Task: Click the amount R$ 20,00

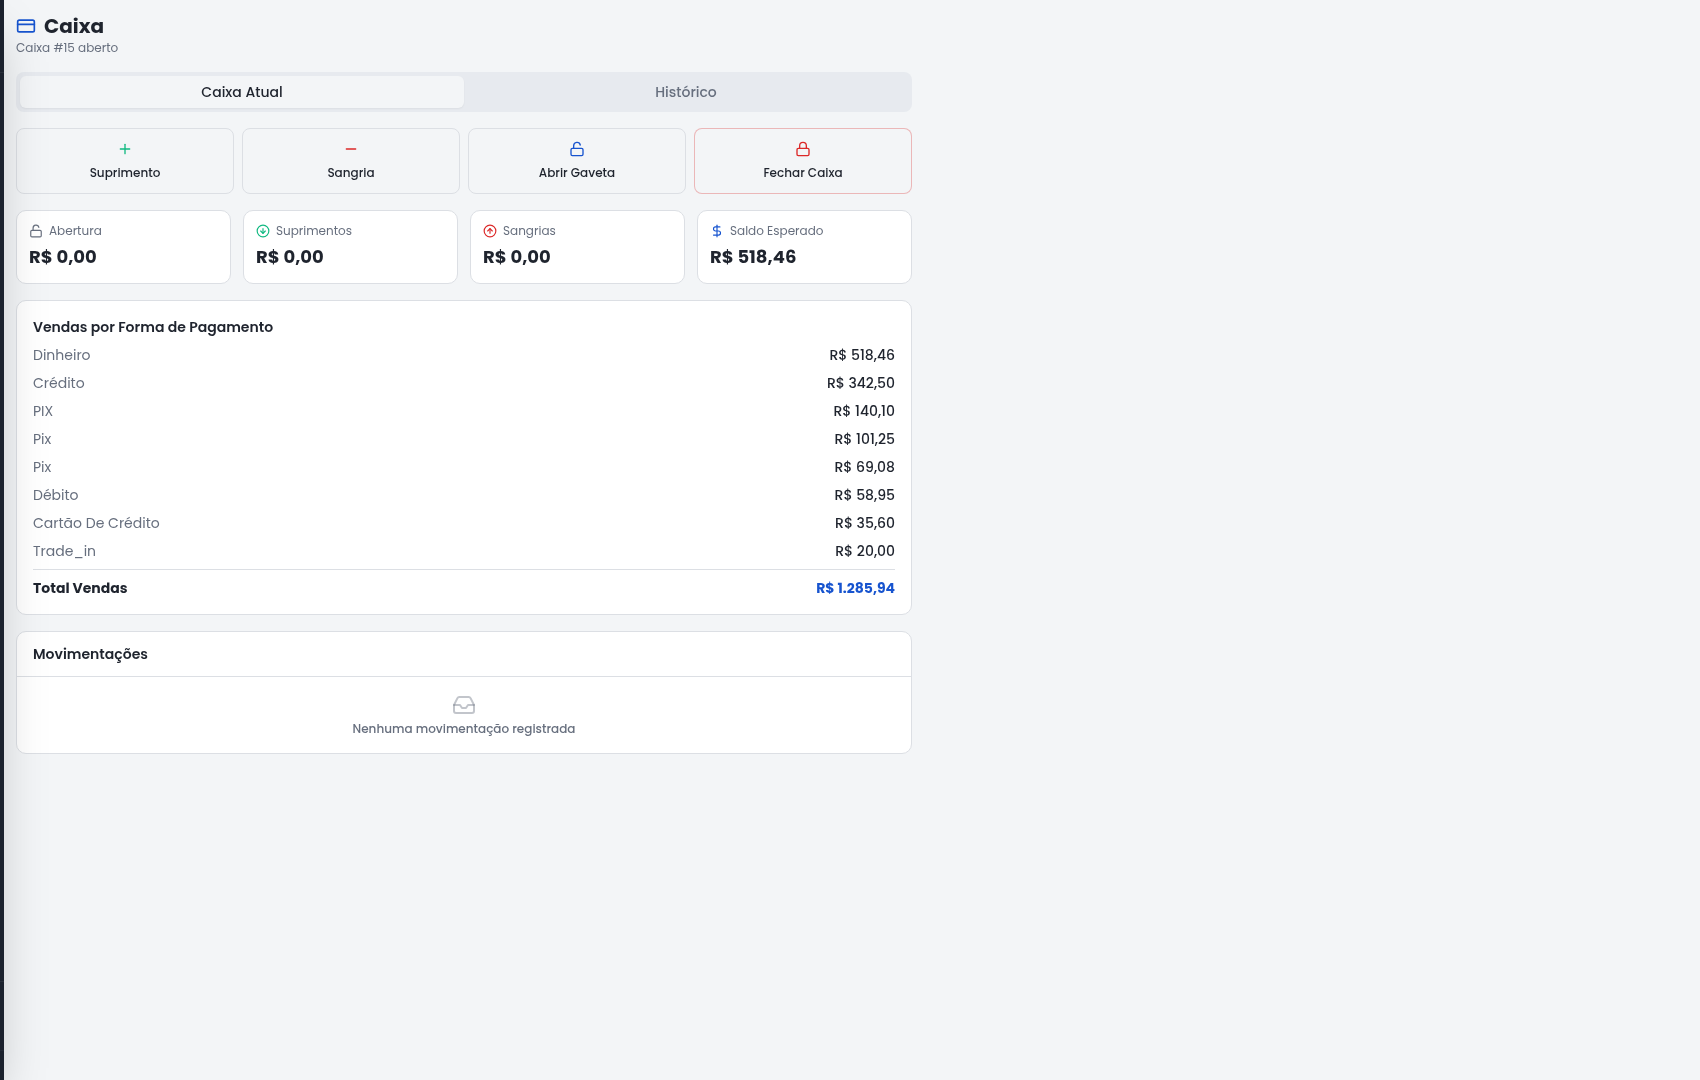Action: (865, 551)
